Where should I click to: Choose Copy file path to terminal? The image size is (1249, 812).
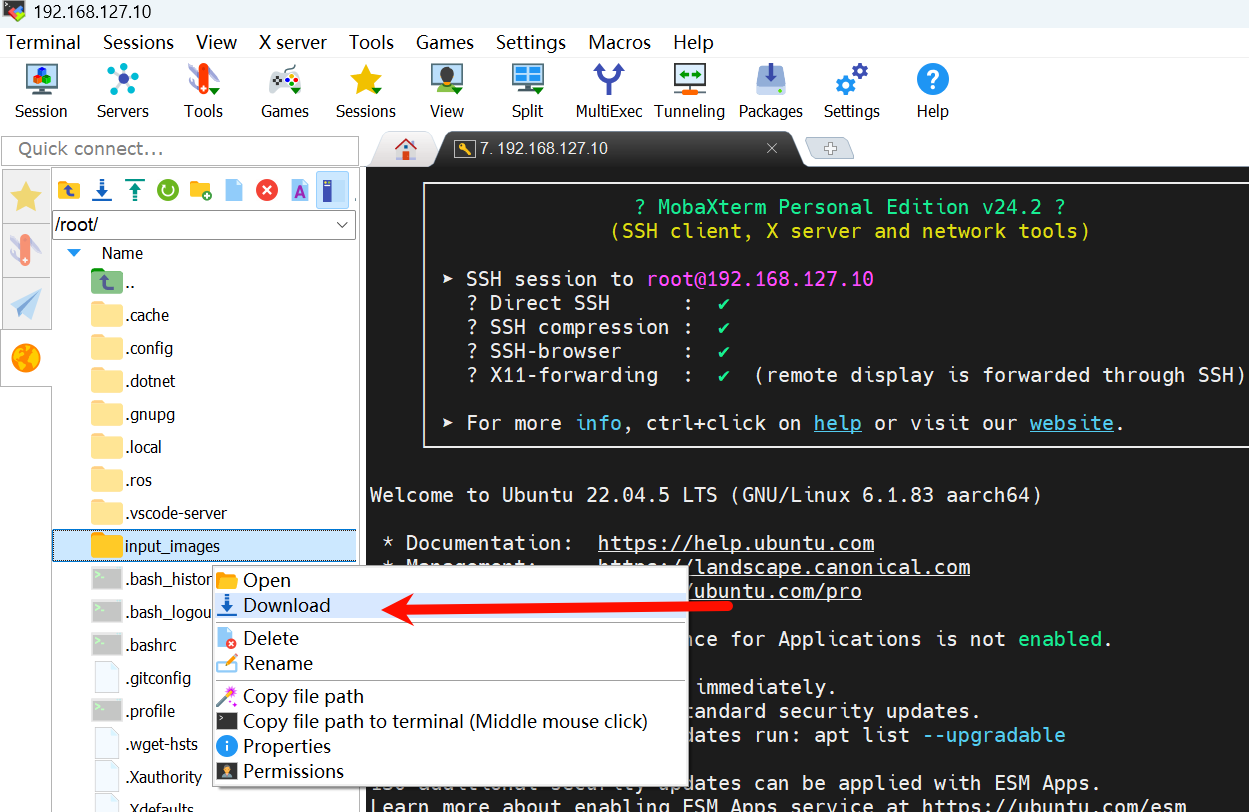450,721
